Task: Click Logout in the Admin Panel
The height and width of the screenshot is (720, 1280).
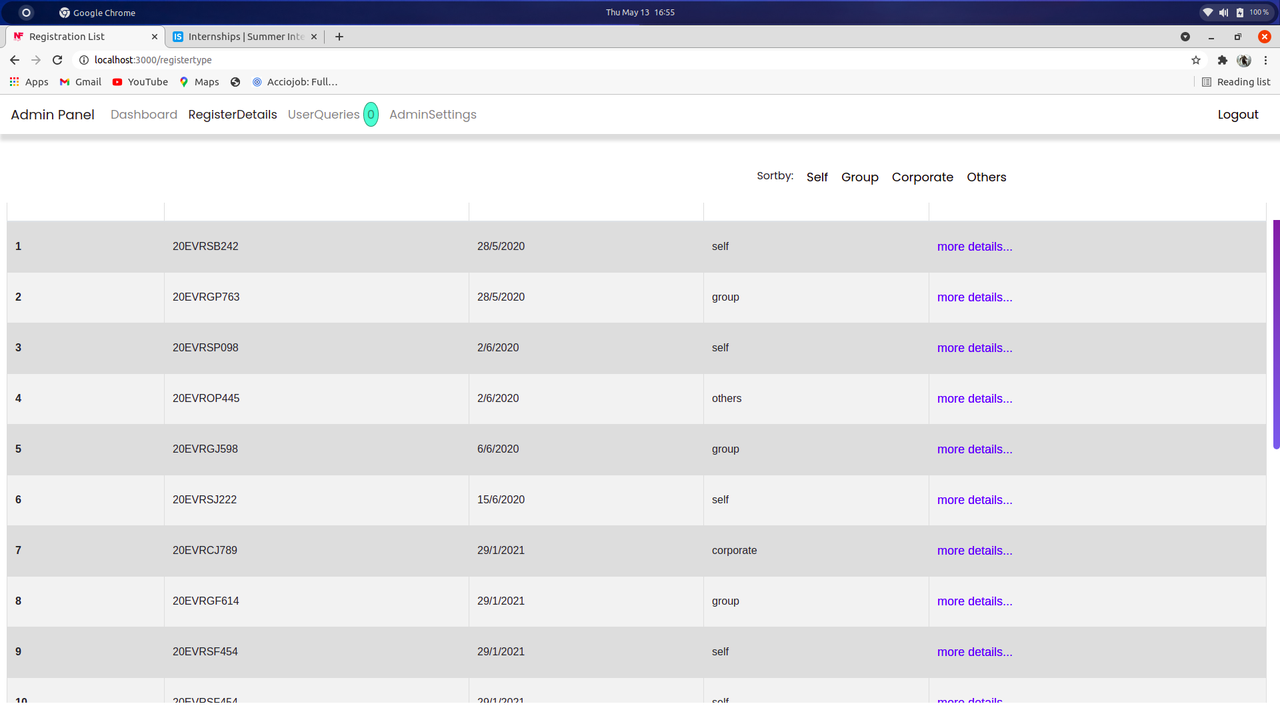Action: (1238, 114)
